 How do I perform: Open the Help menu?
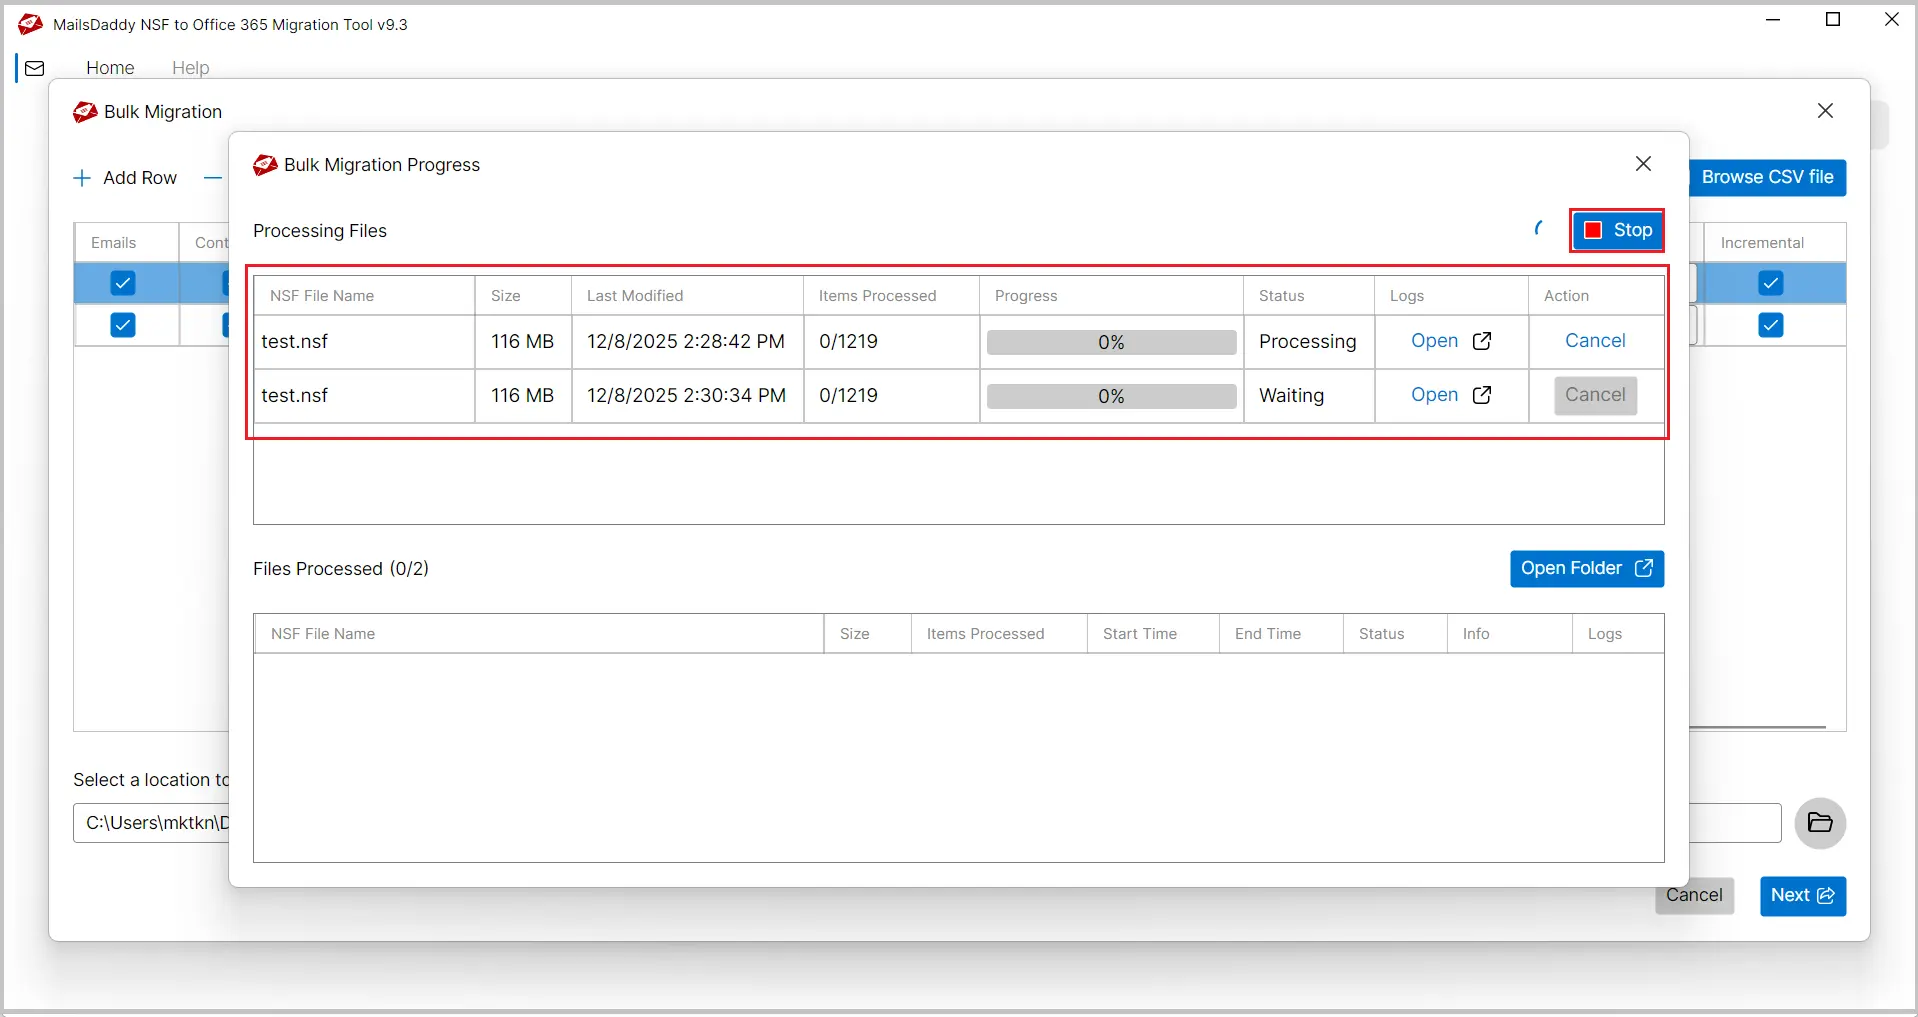click(x=191, y=67)
